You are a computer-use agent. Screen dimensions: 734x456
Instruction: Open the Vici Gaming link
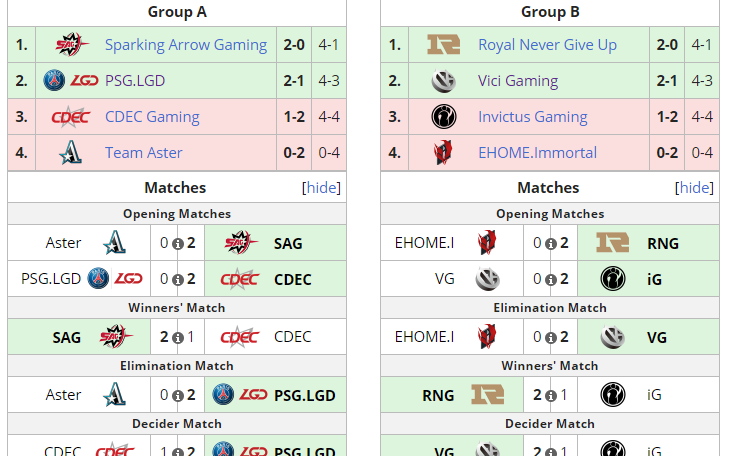click(518, 81)
